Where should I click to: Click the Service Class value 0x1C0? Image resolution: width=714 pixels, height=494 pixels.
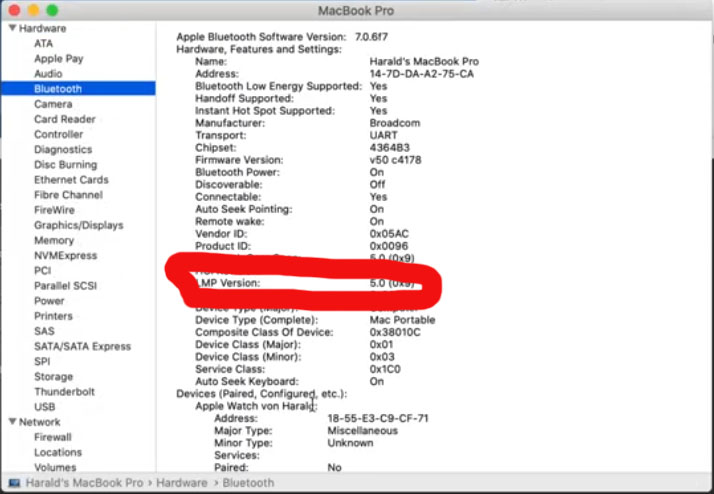coord(385,369)
